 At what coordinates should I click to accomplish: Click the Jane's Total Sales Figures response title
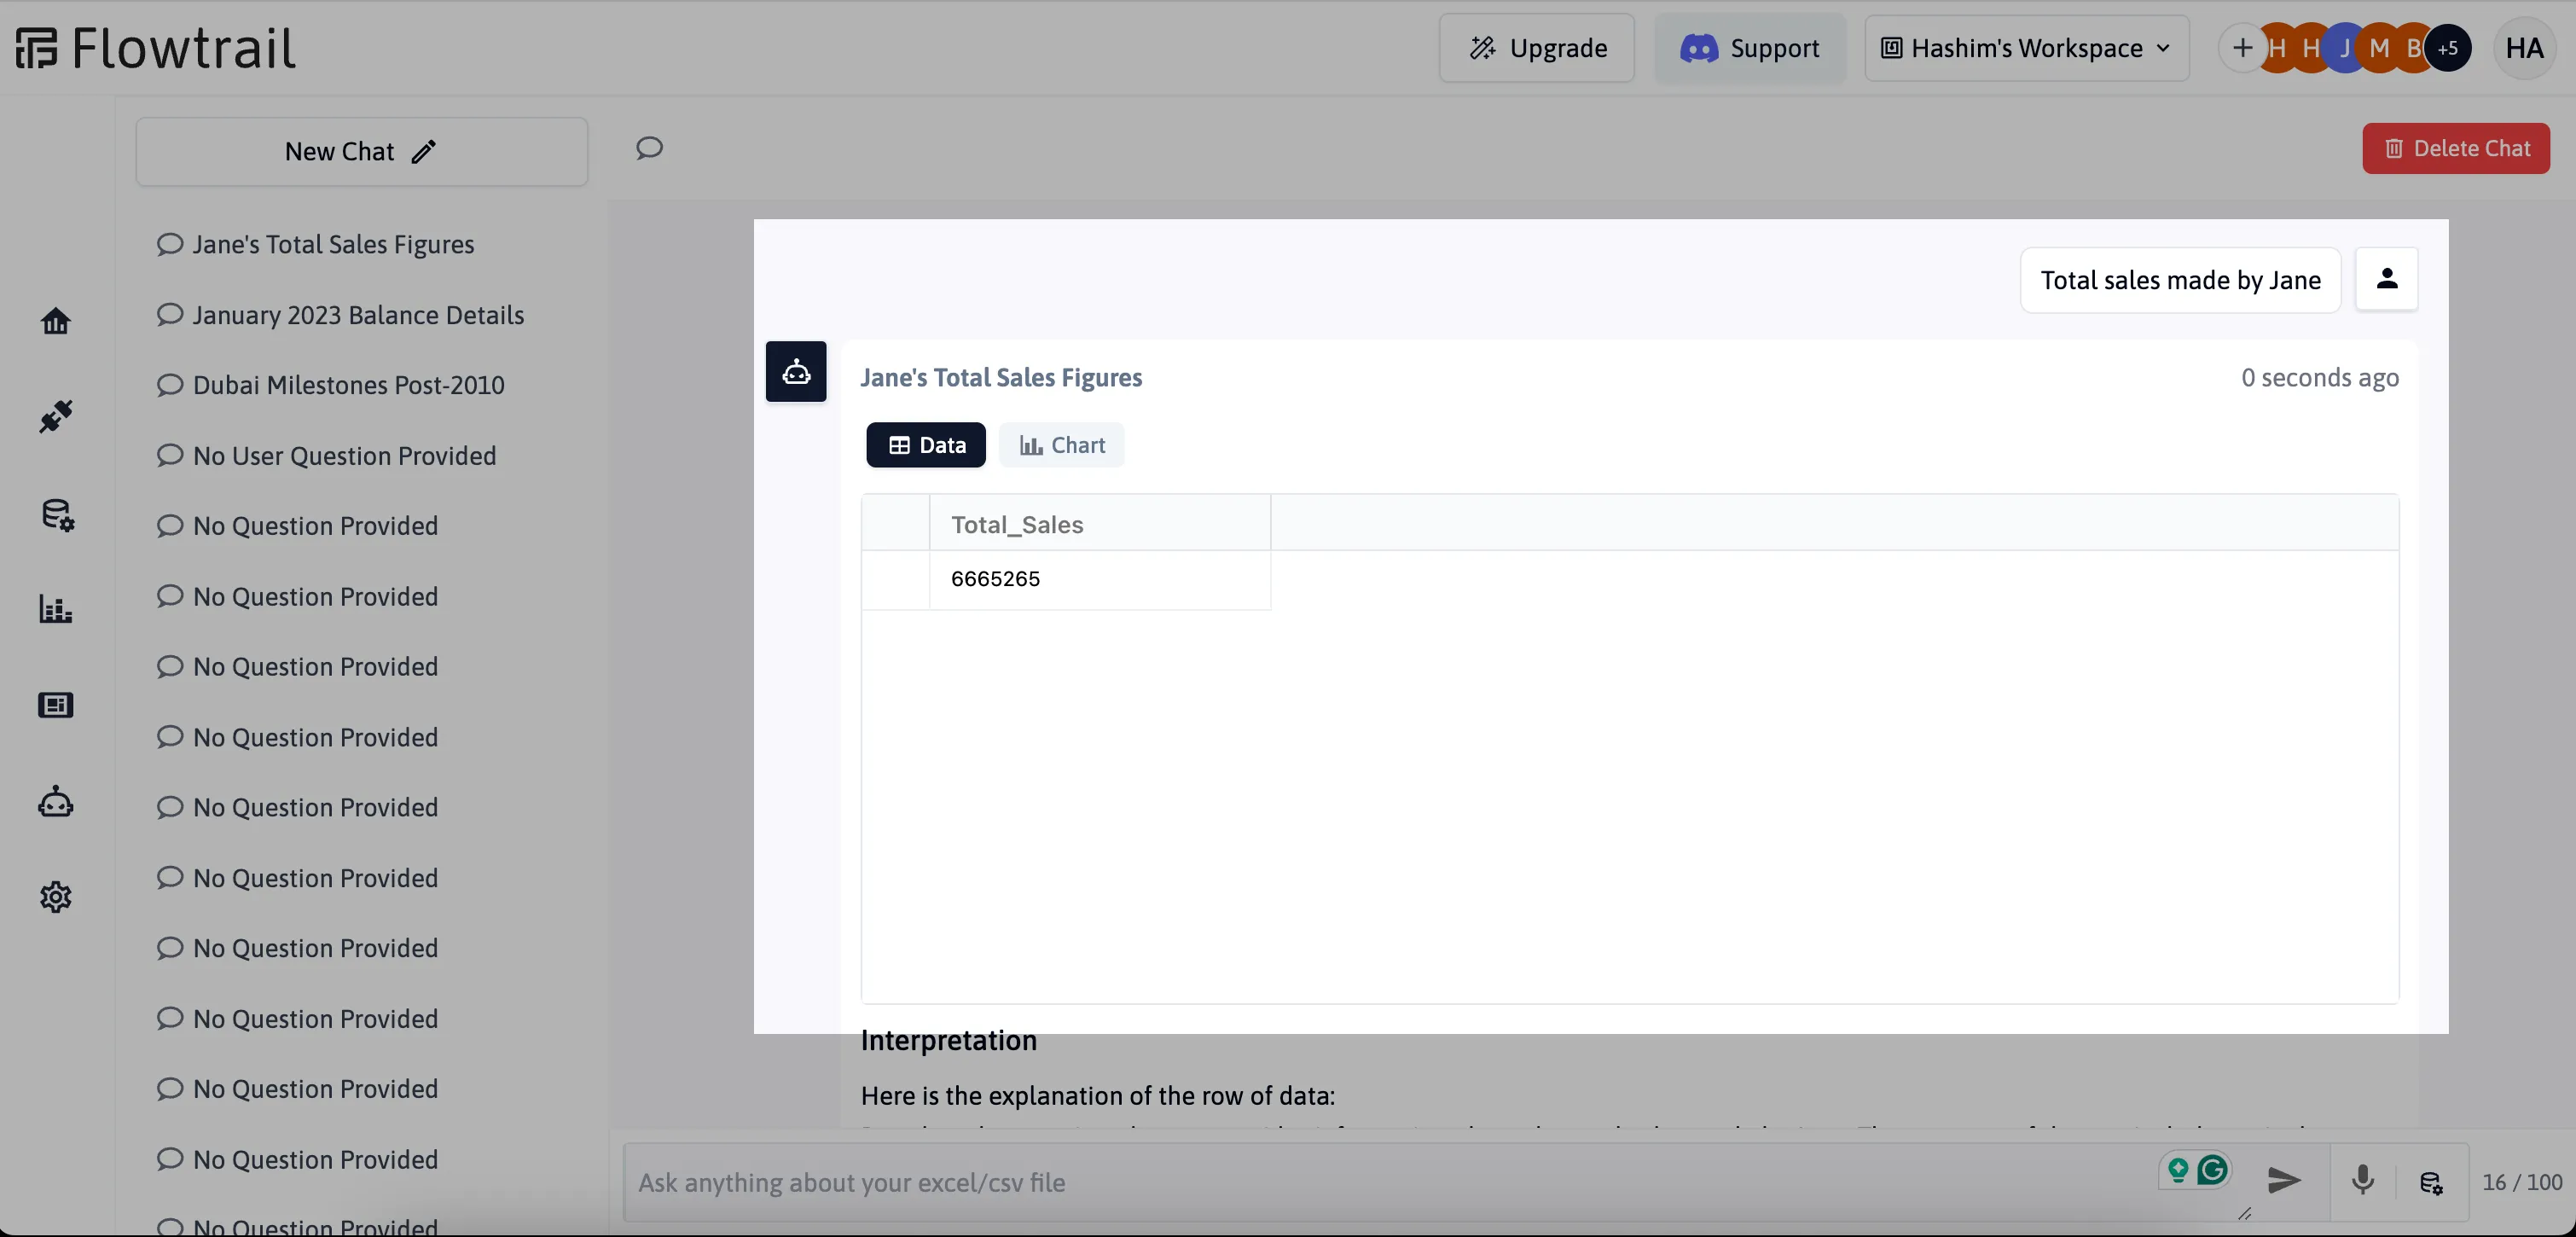click(x=1000, y=377)
